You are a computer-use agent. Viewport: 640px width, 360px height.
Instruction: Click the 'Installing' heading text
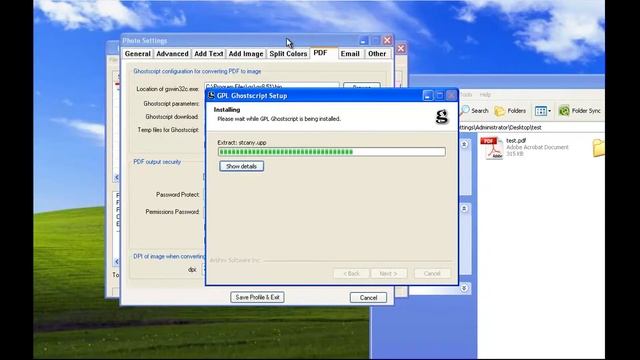click(227, 110)
